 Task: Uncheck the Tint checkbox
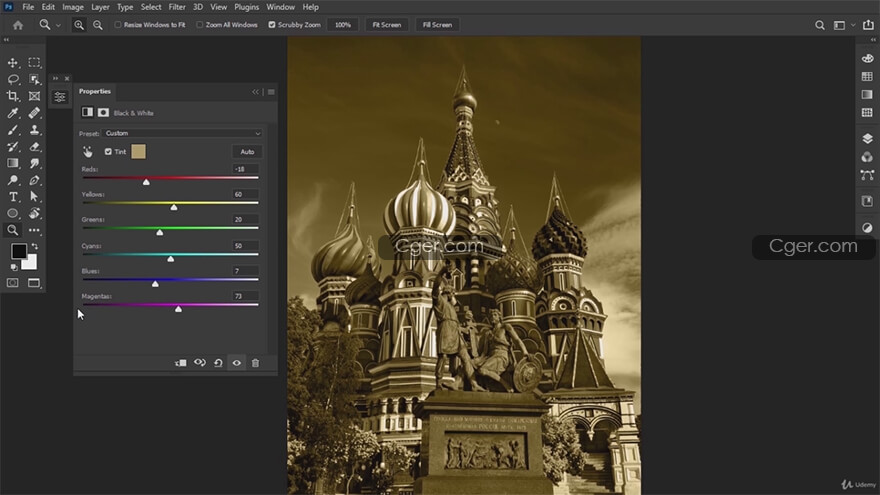[108, 152]
